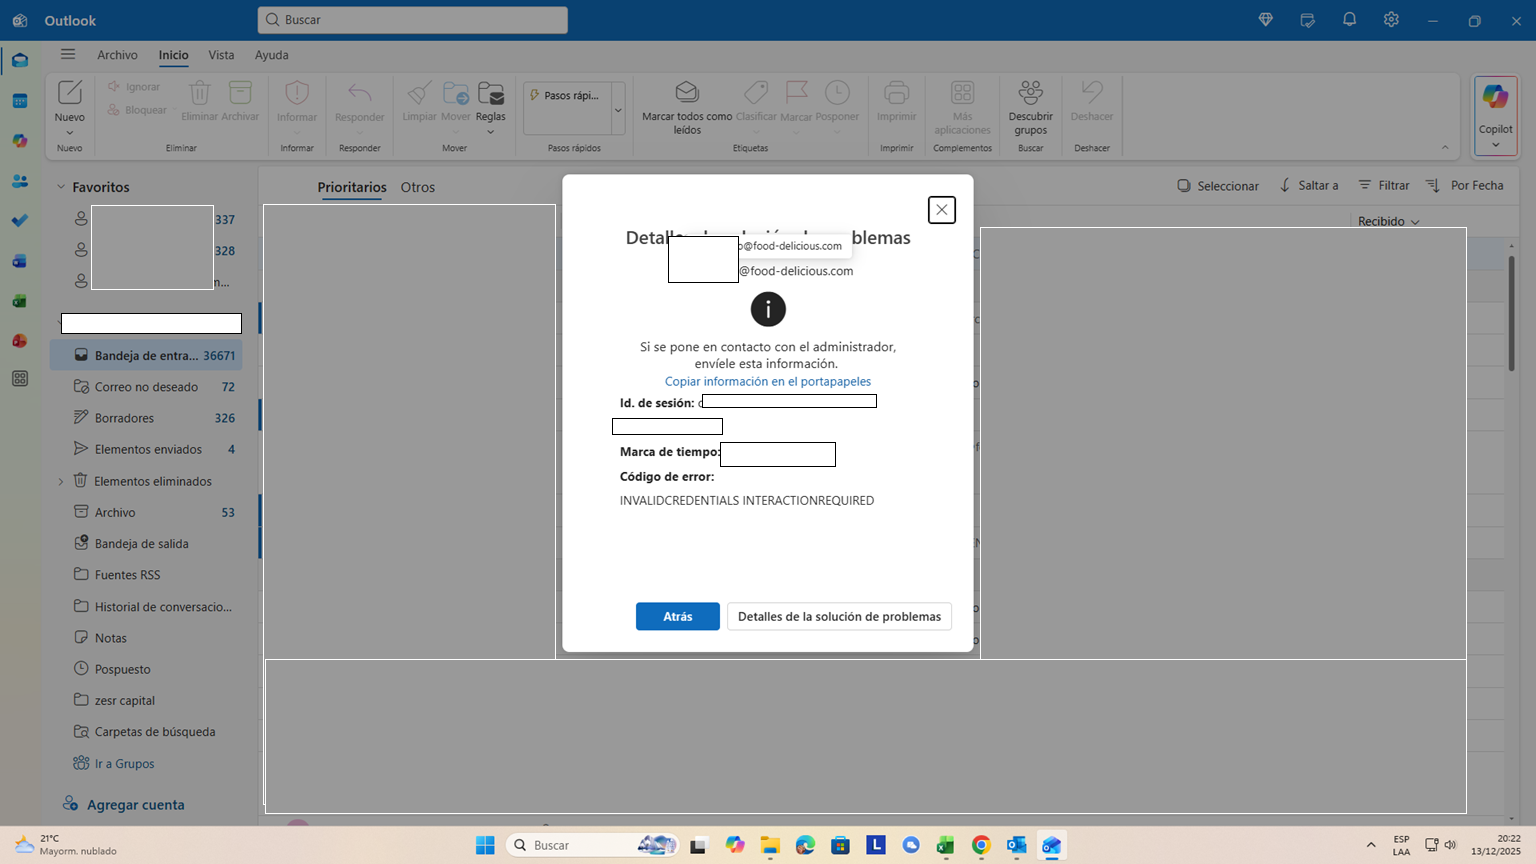
Task: Toggle the hamburger navigation pane button
Action: 68,55
